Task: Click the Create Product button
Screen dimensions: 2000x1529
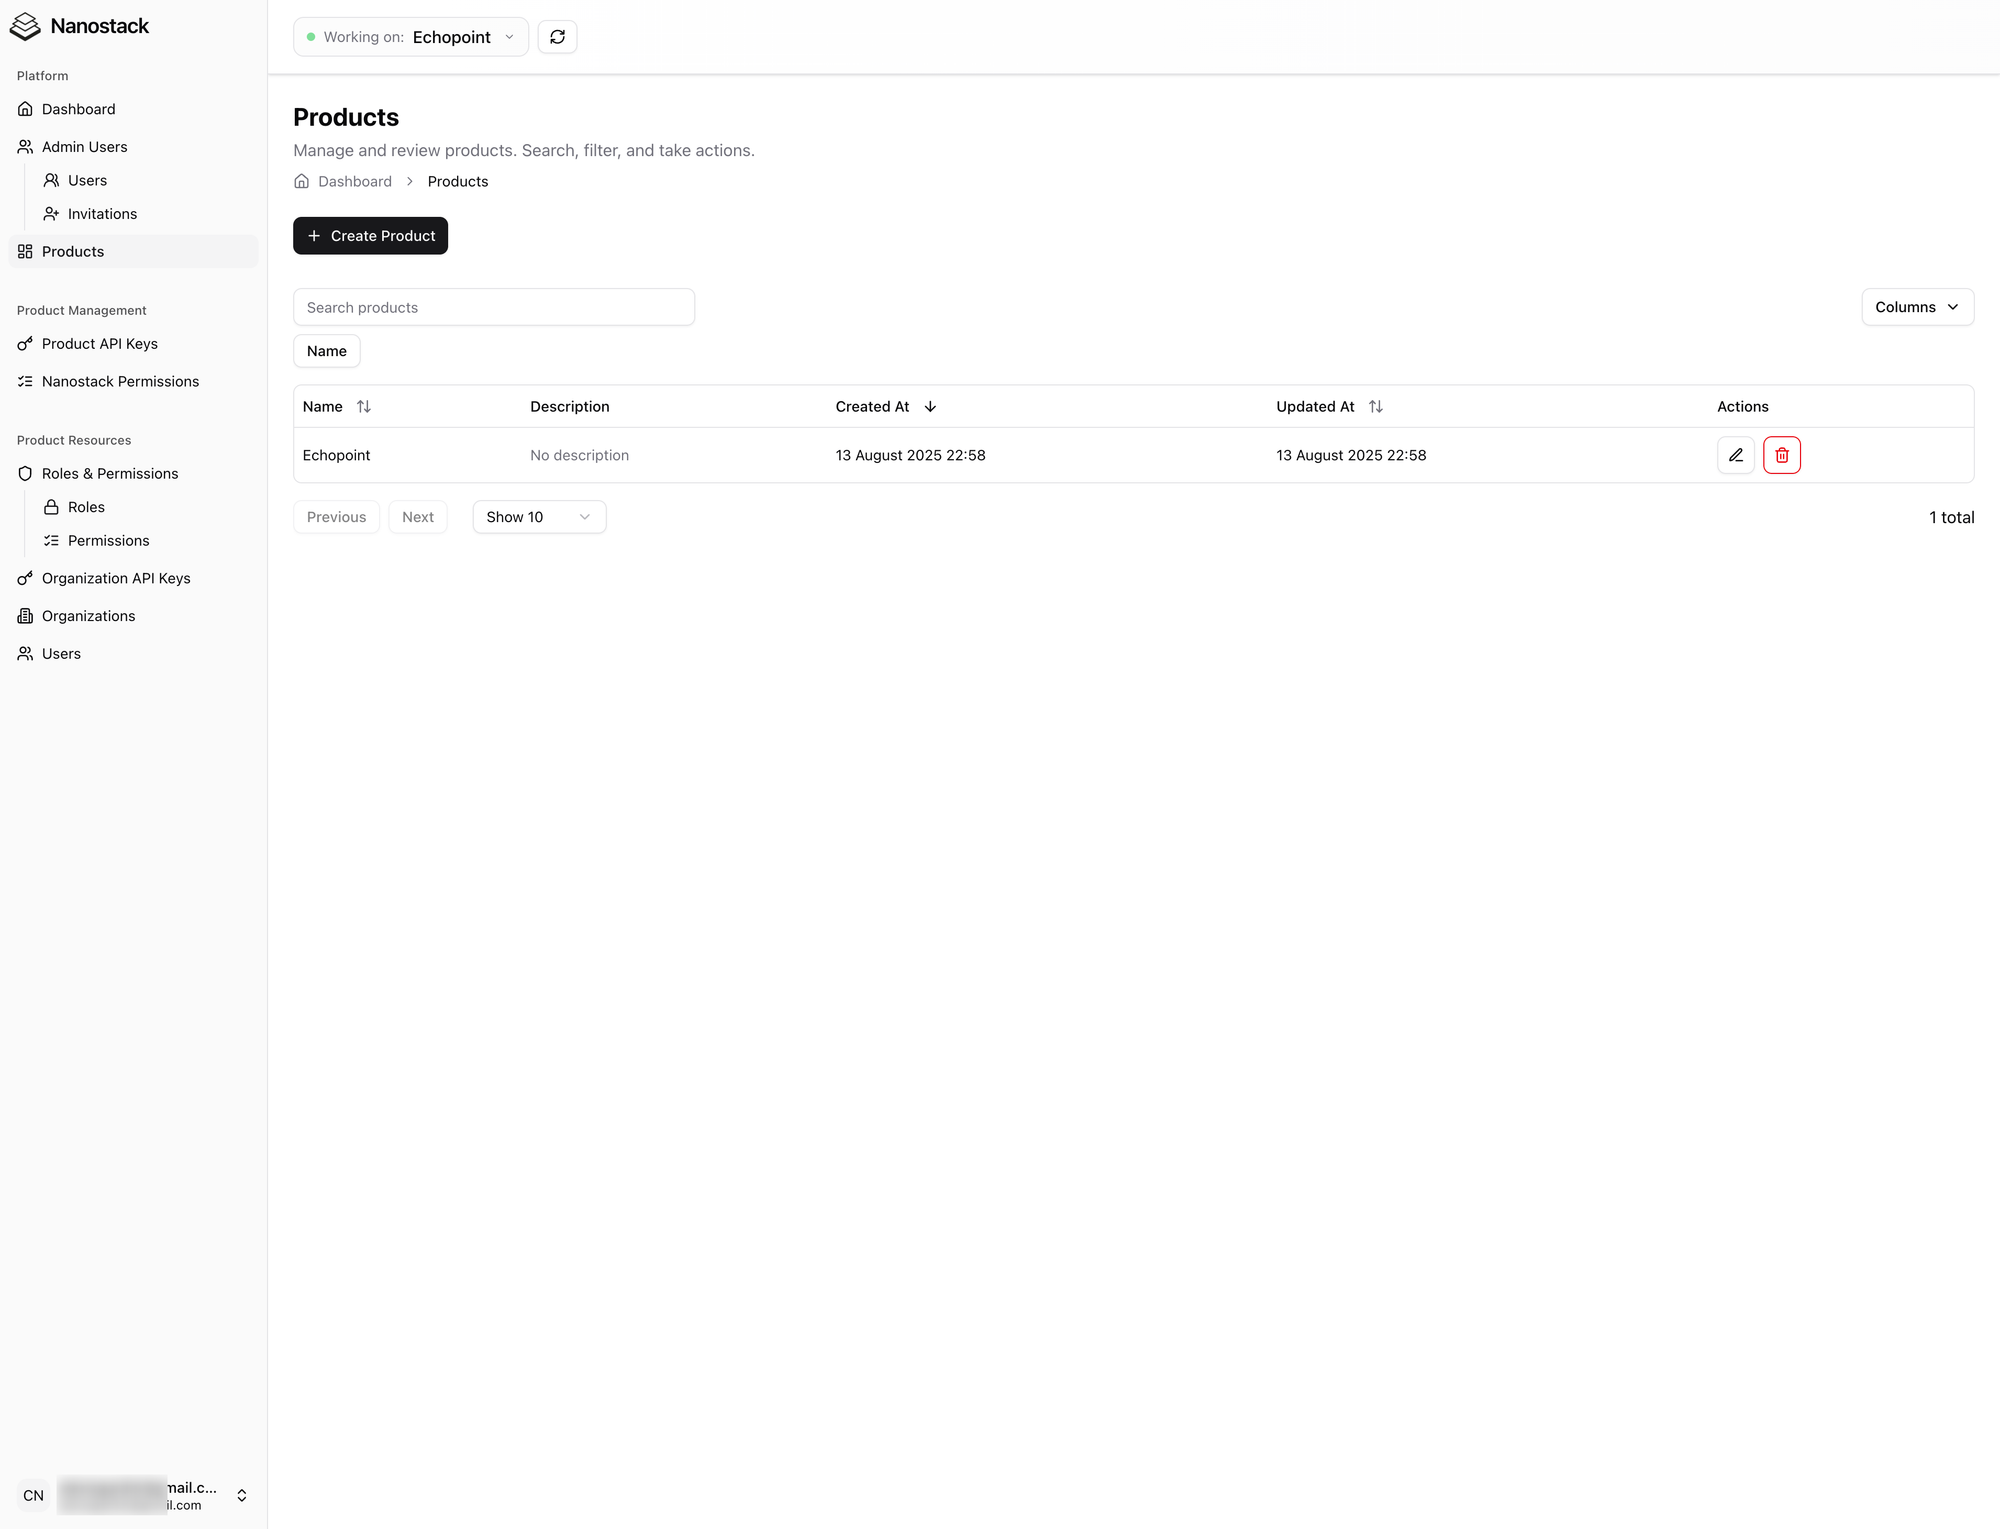Action: pos(370,236)
